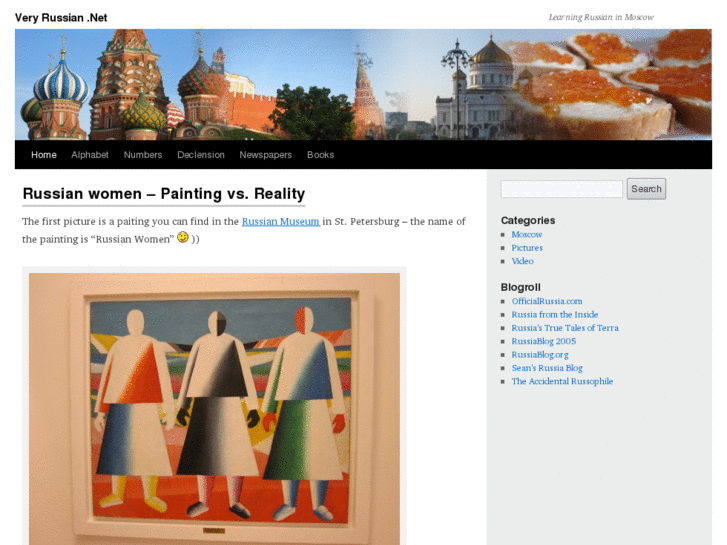The height and width of the screenshot is (545, 727).
Task: Open the Home menu item
Action: [x=44, y=155]
